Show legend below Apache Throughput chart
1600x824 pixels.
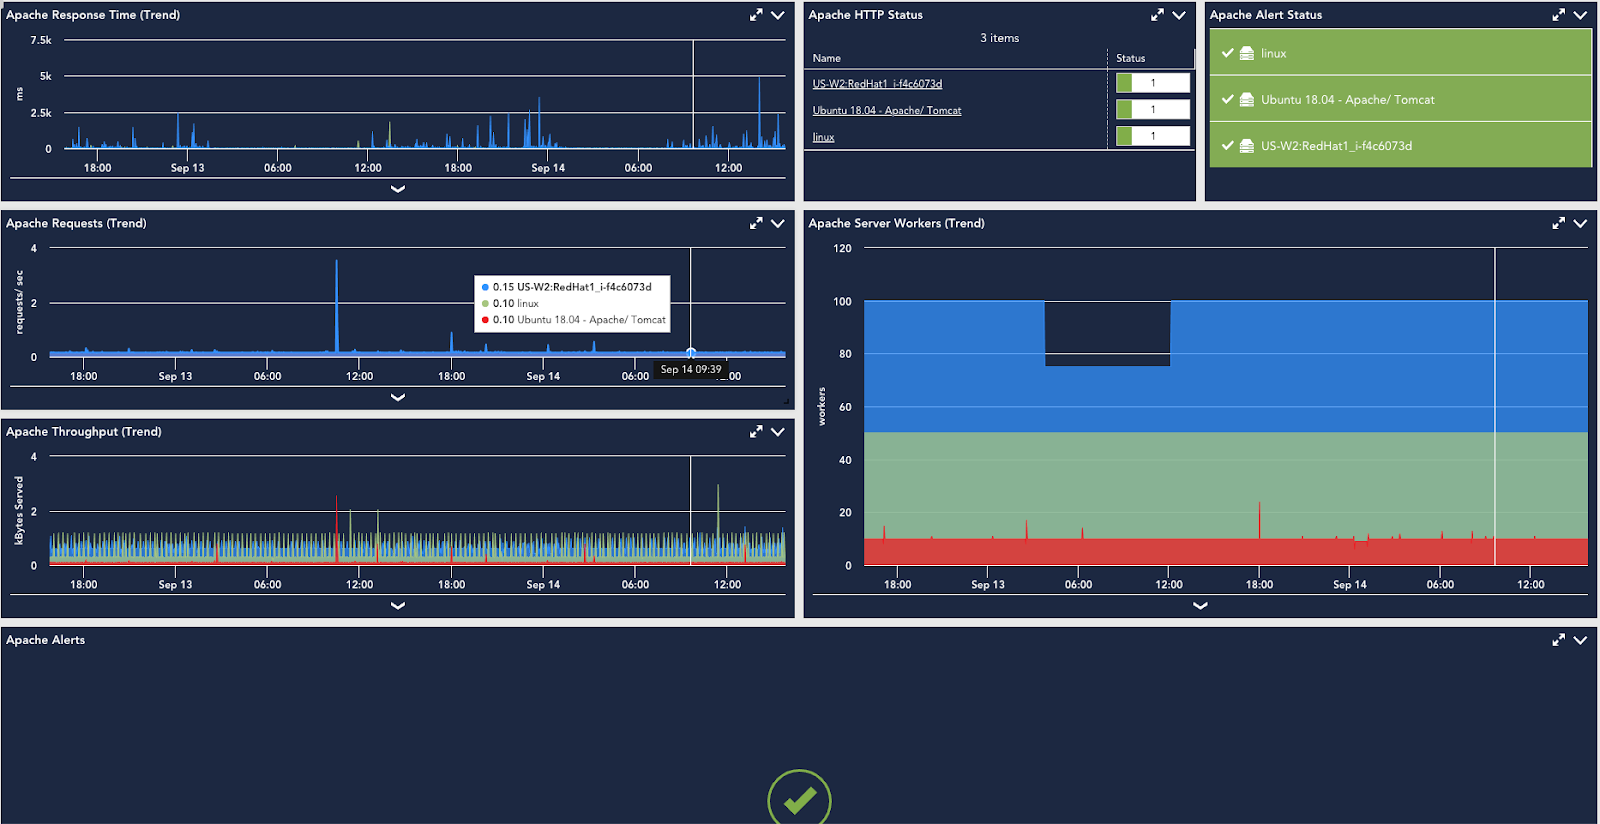(398, 605)
